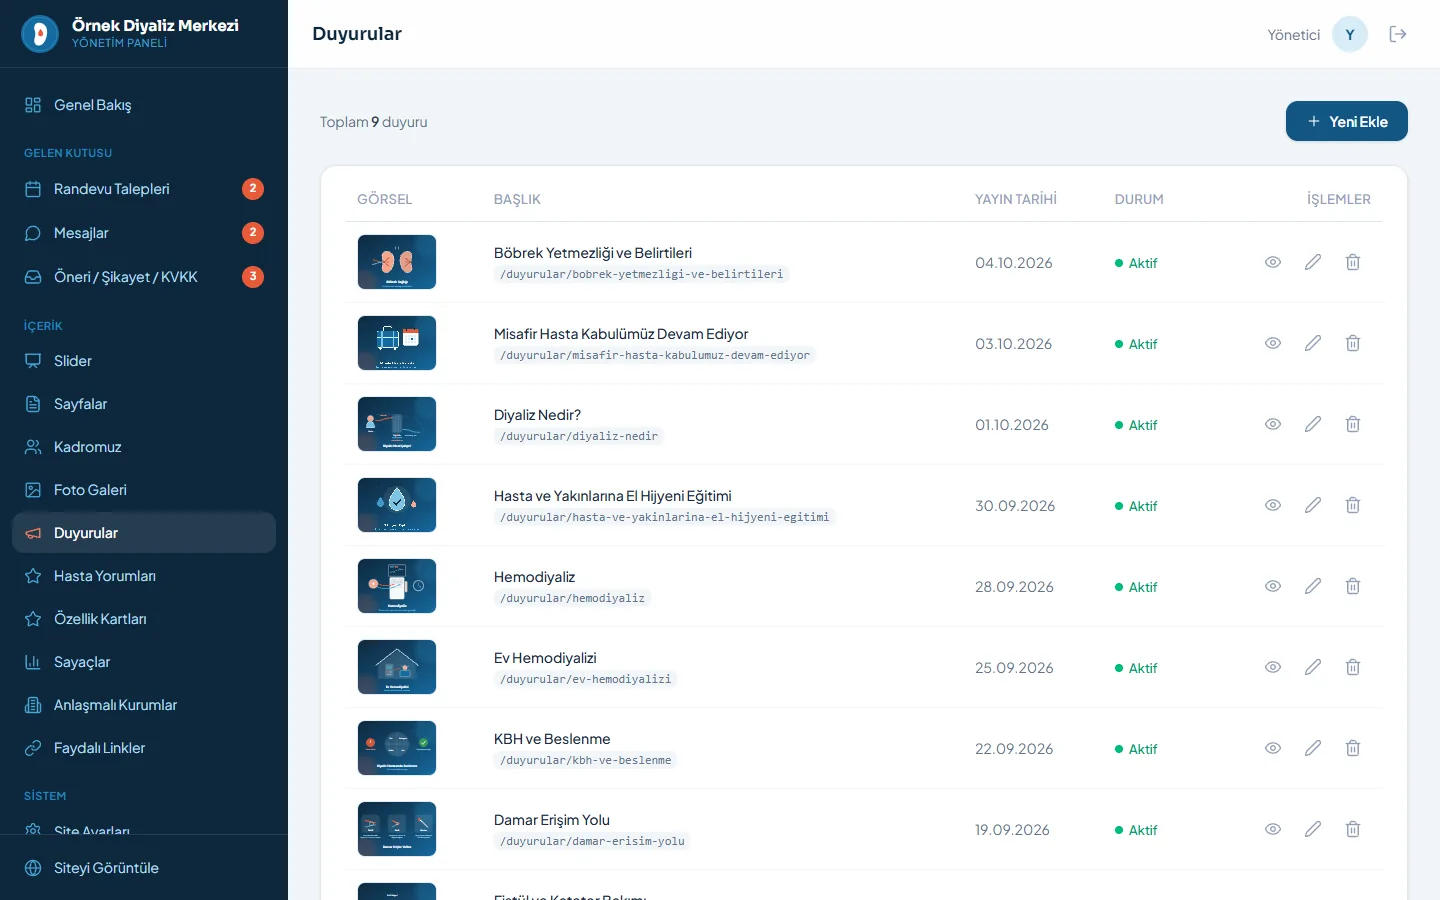Screen dimensions: 1440x900
Task: Edit the Hemodiyaliz announcement
Action: (x=1313, y=586)
